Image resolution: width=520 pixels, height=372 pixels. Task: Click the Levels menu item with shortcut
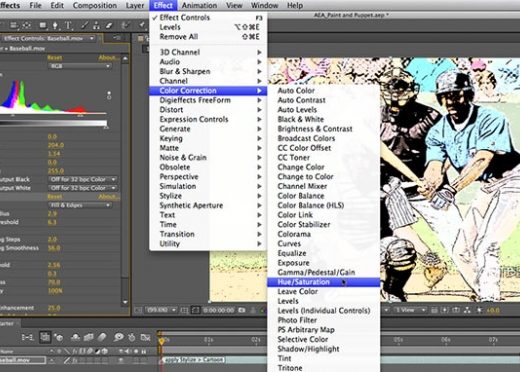coord(208,27)
